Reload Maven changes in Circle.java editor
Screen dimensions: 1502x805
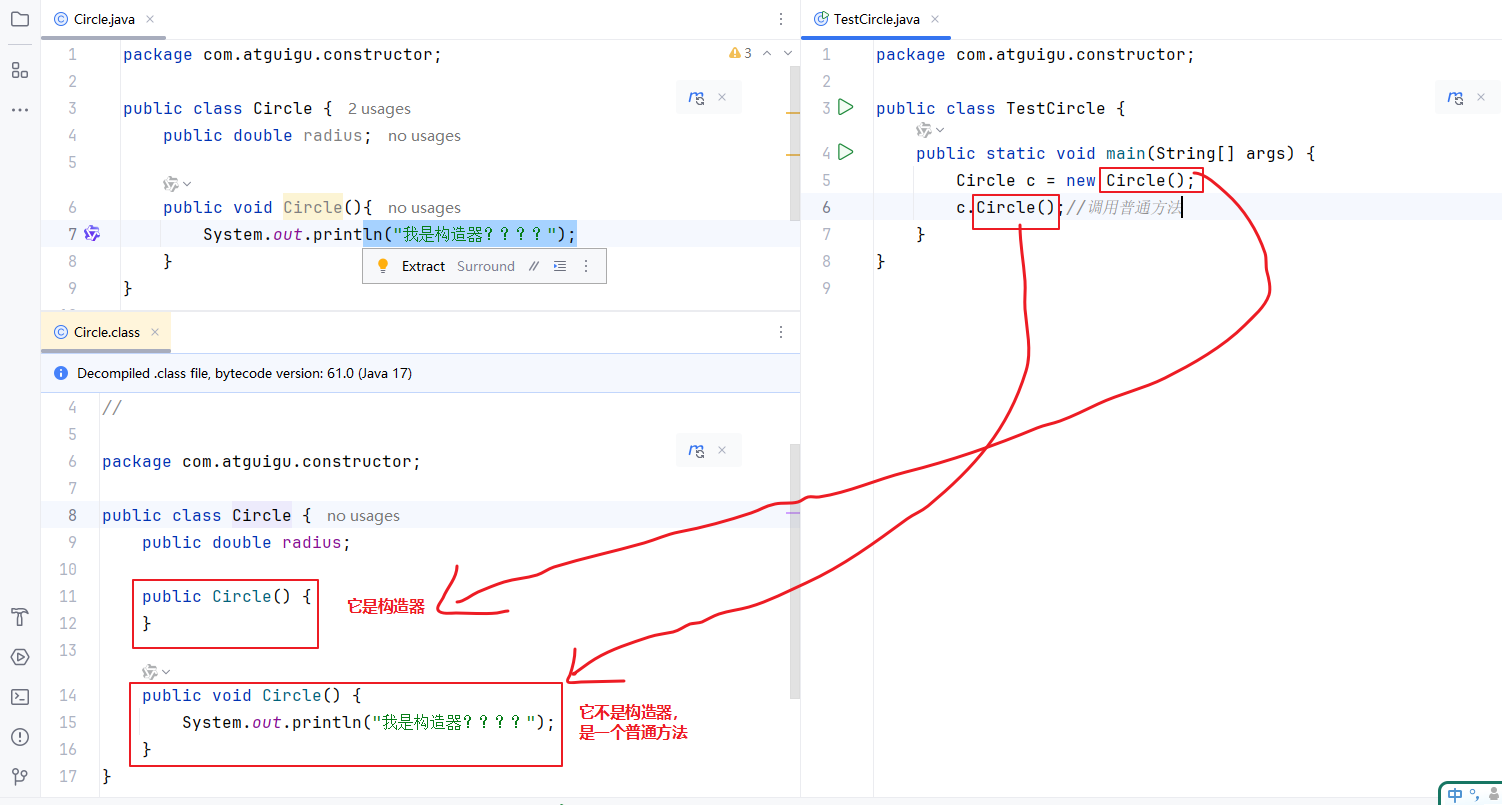(696, 97)
